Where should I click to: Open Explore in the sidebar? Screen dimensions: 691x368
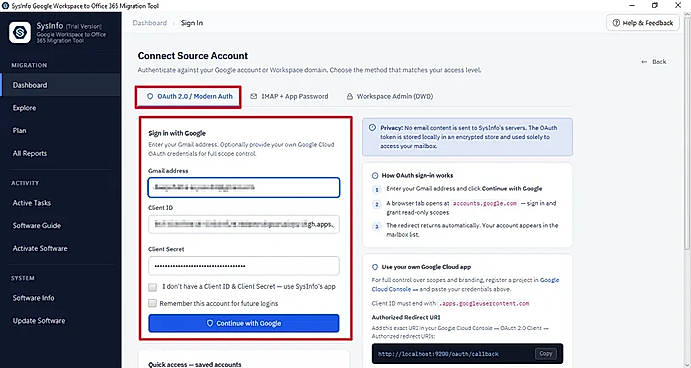click(x=60, y=108)
